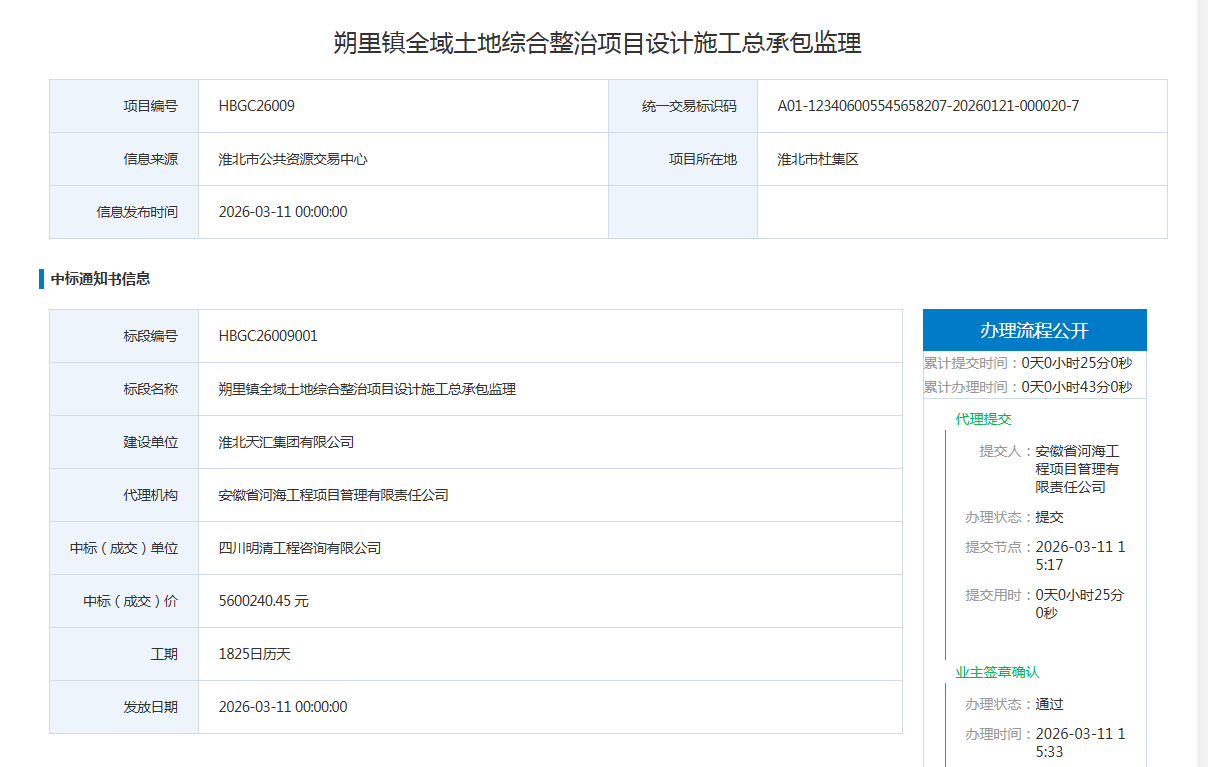Click the page title 朔里镇全域土地综合整治项目设计施工总承包监理
Image resolution: width=1208 pixels, height=767 pixels.
pyautogui.click(x=597, y=43)
